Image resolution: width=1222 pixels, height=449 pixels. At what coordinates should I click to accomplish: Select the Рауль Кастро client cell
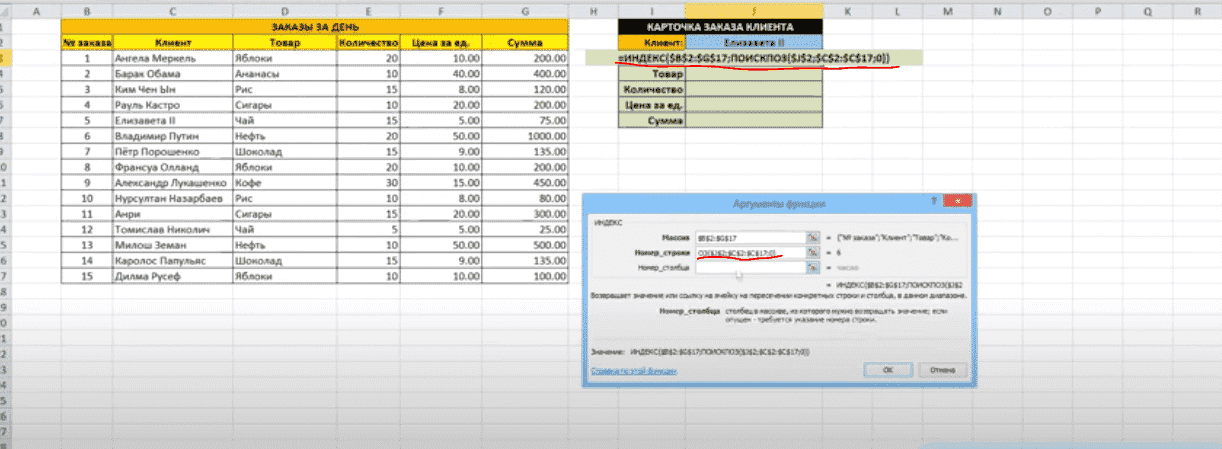coord(173,105)
